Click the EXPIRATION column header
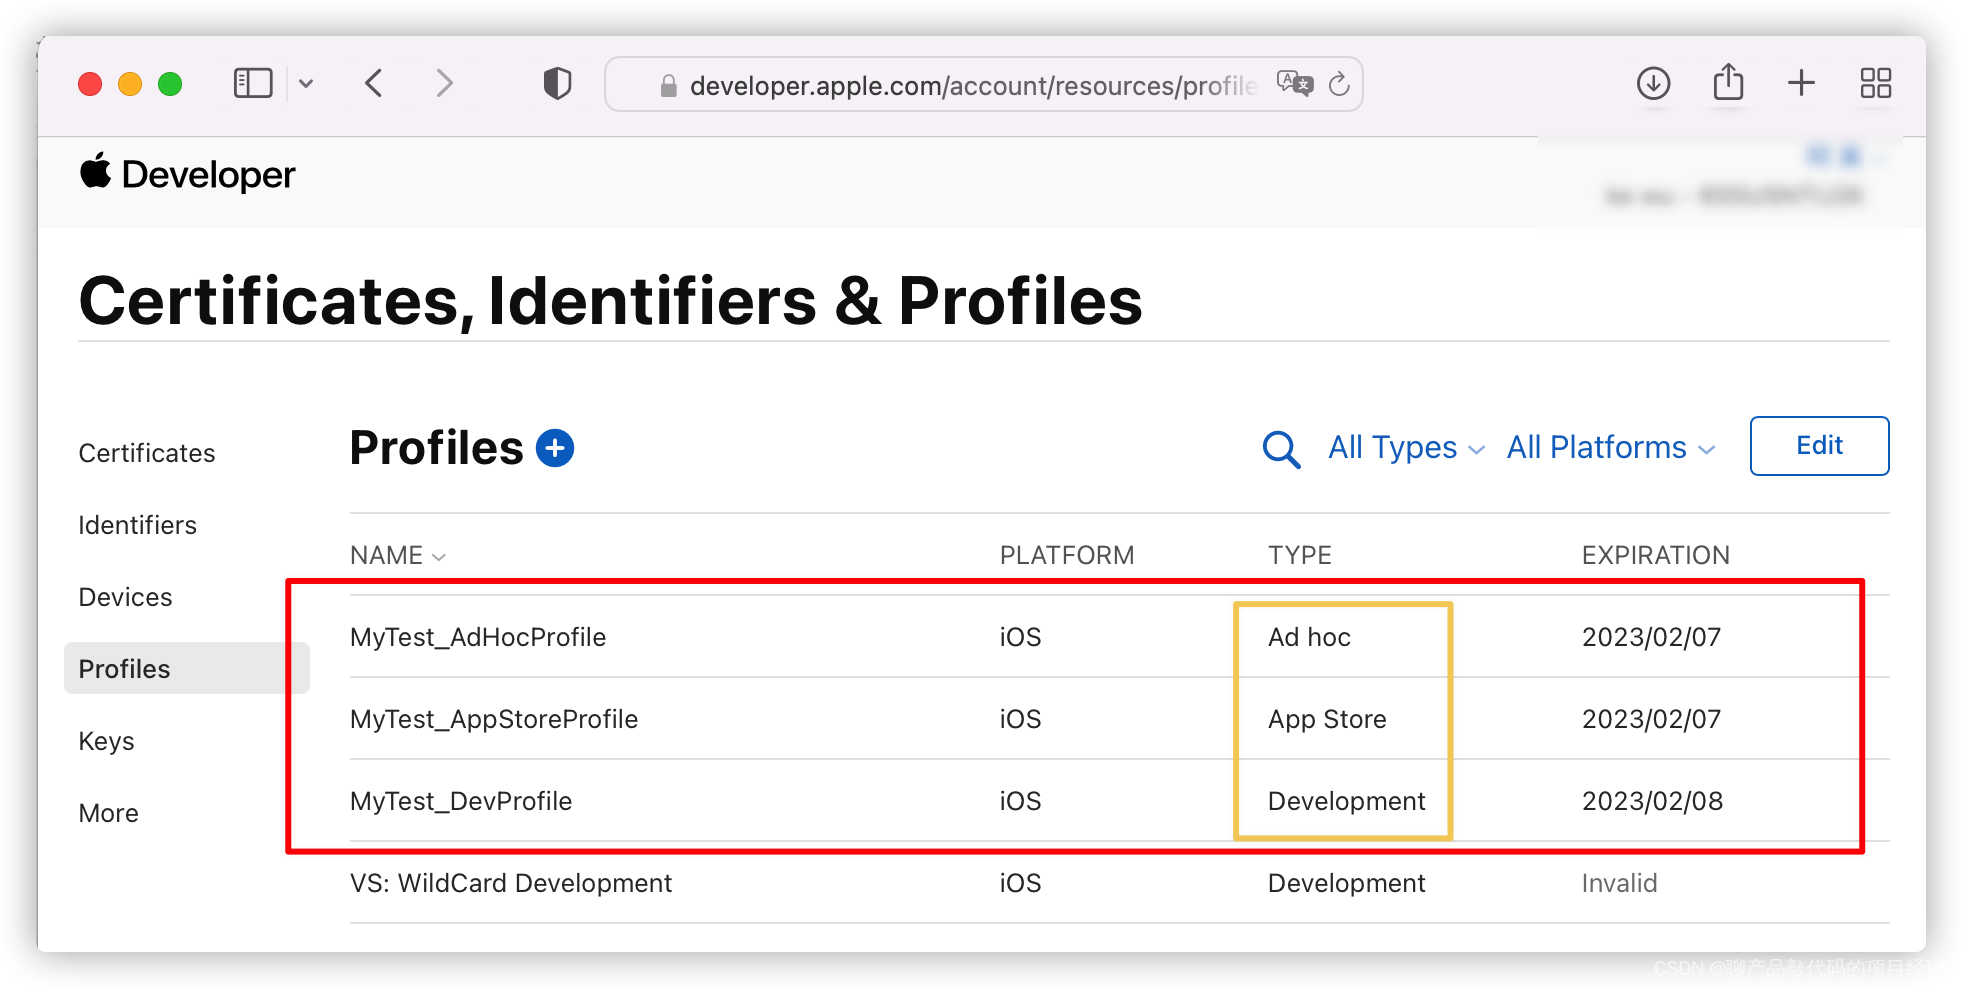Screen dimensions: 1962x988 (x=1655, y=555)
